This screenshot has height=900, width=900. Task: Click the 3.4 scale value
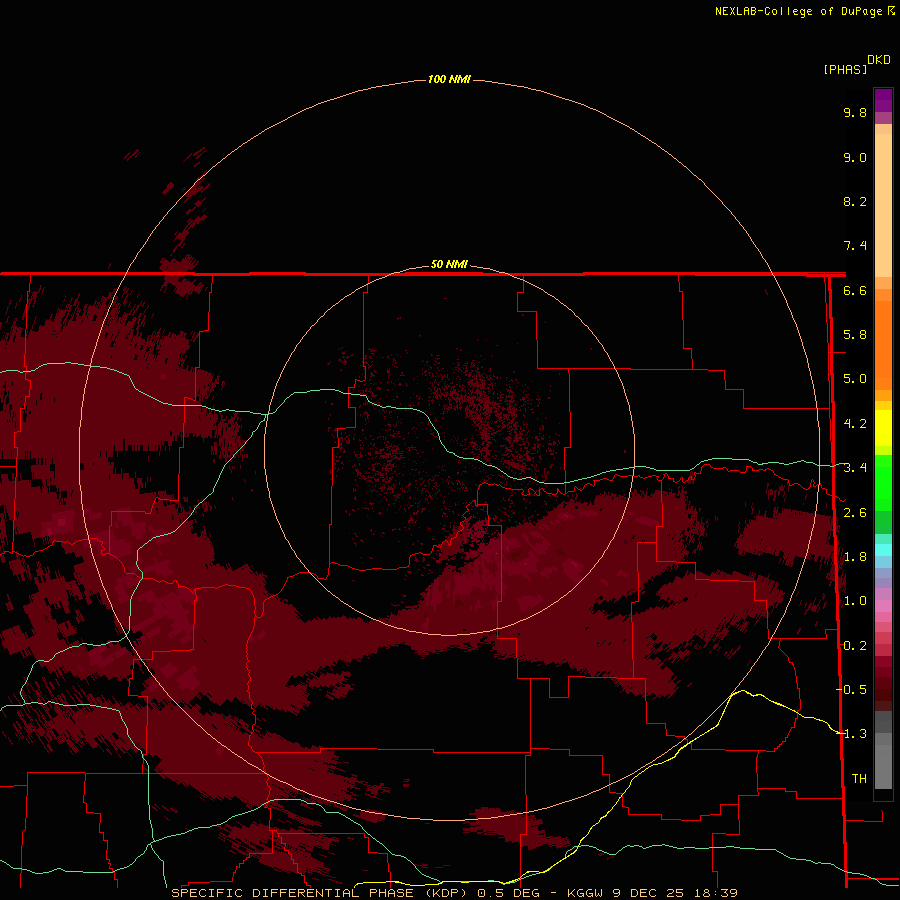[x=855, y=468]
